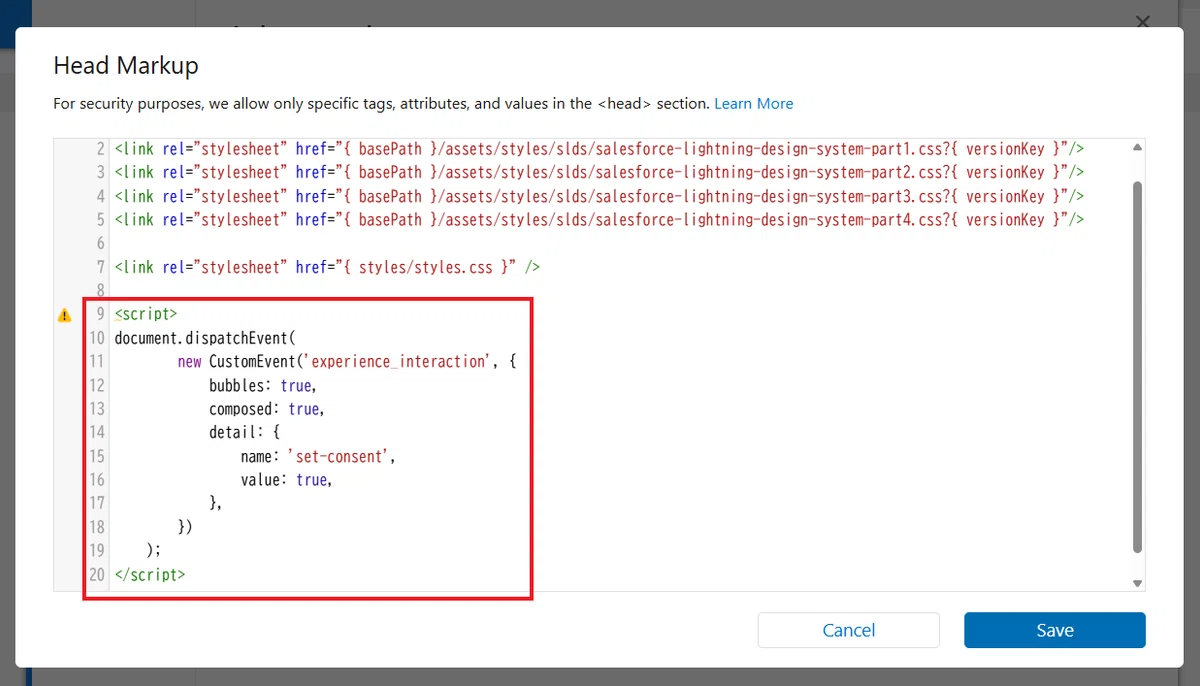Click the design-system-part4.css line
The image size is (1200, 686).
click(x=599, y=219)
